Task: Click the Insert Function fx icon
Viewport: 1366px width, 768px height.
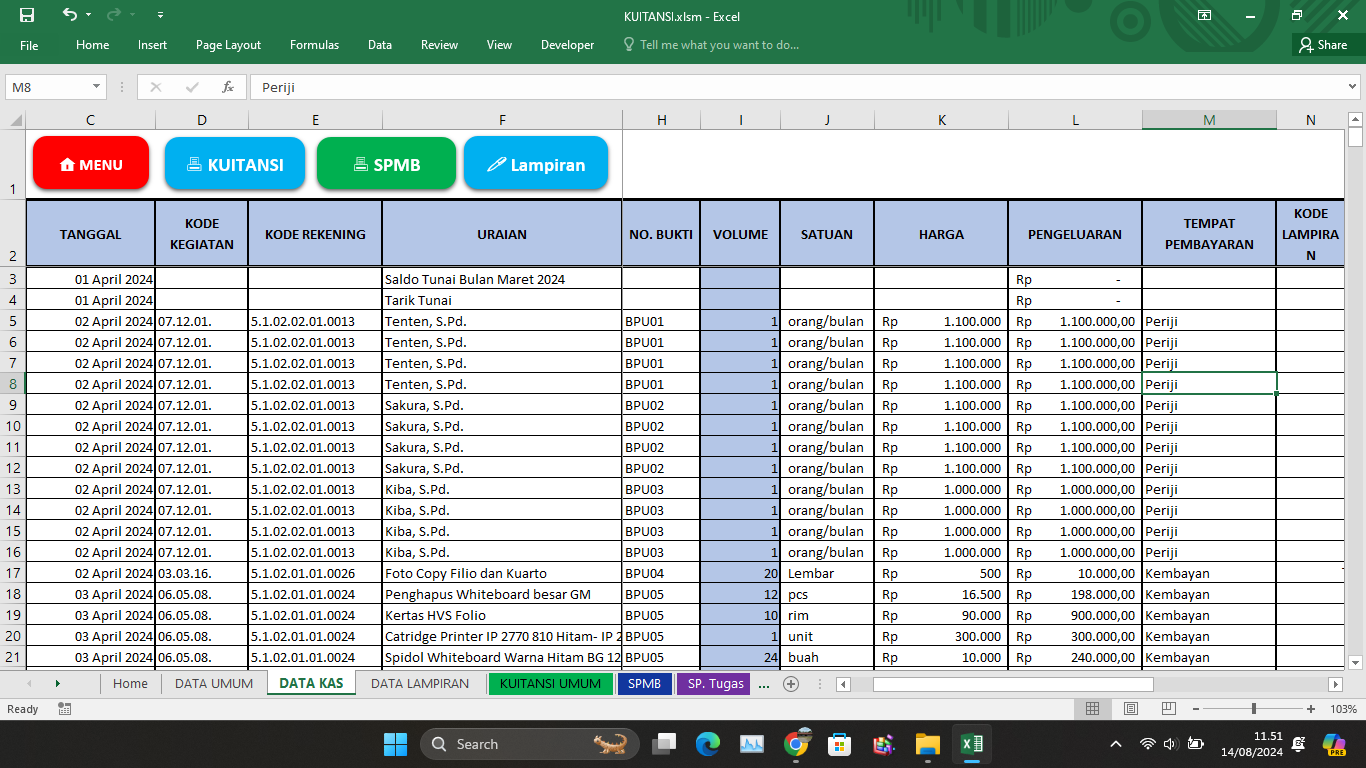Action: point(228,87)
